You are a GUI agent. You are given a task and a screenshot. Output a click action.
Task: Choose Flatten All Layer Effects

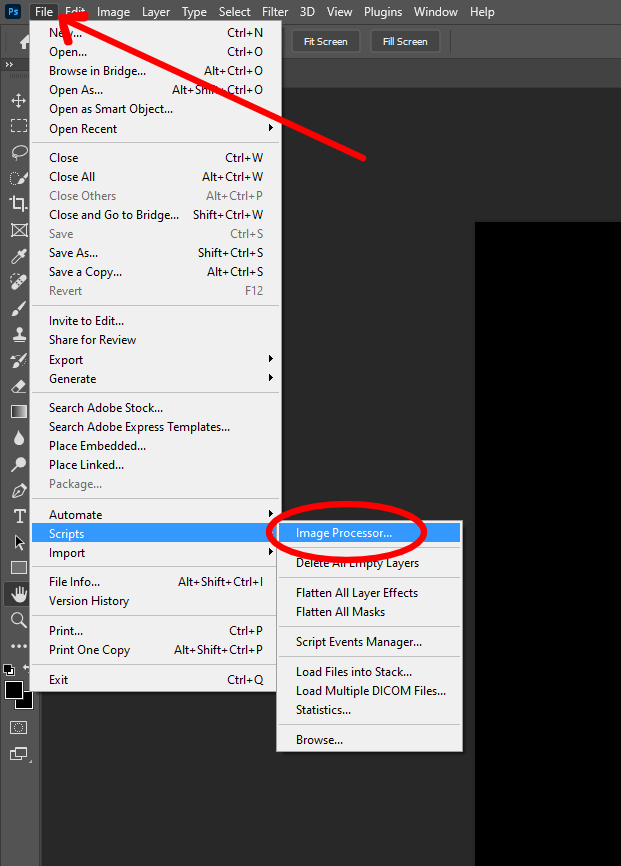(x=369, y=593)
